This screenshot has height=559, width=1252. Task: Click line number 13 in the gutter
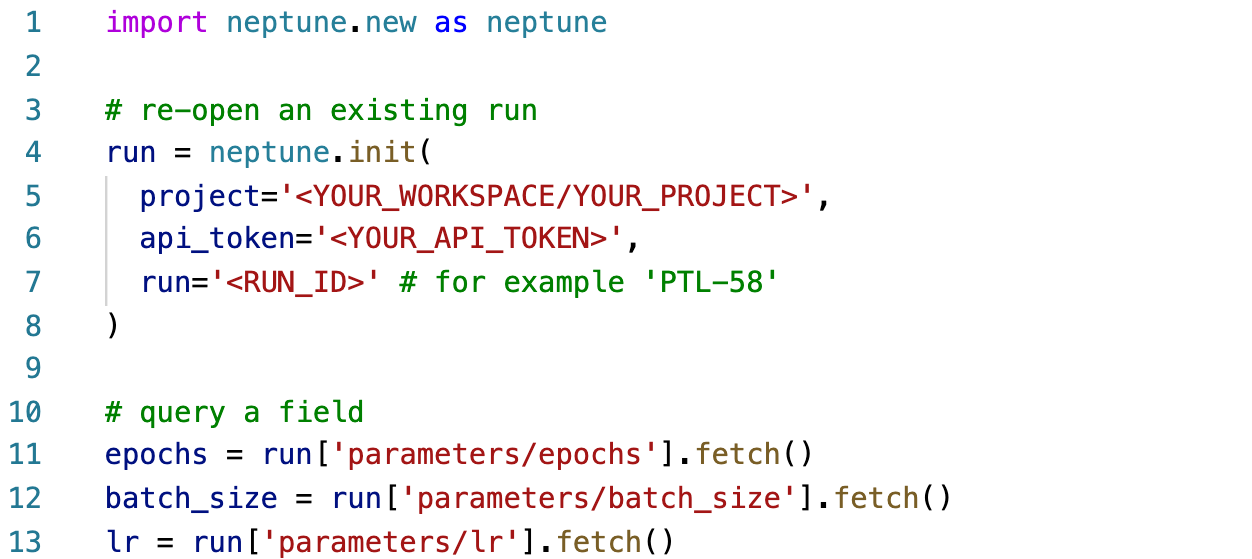coord(25,541)
